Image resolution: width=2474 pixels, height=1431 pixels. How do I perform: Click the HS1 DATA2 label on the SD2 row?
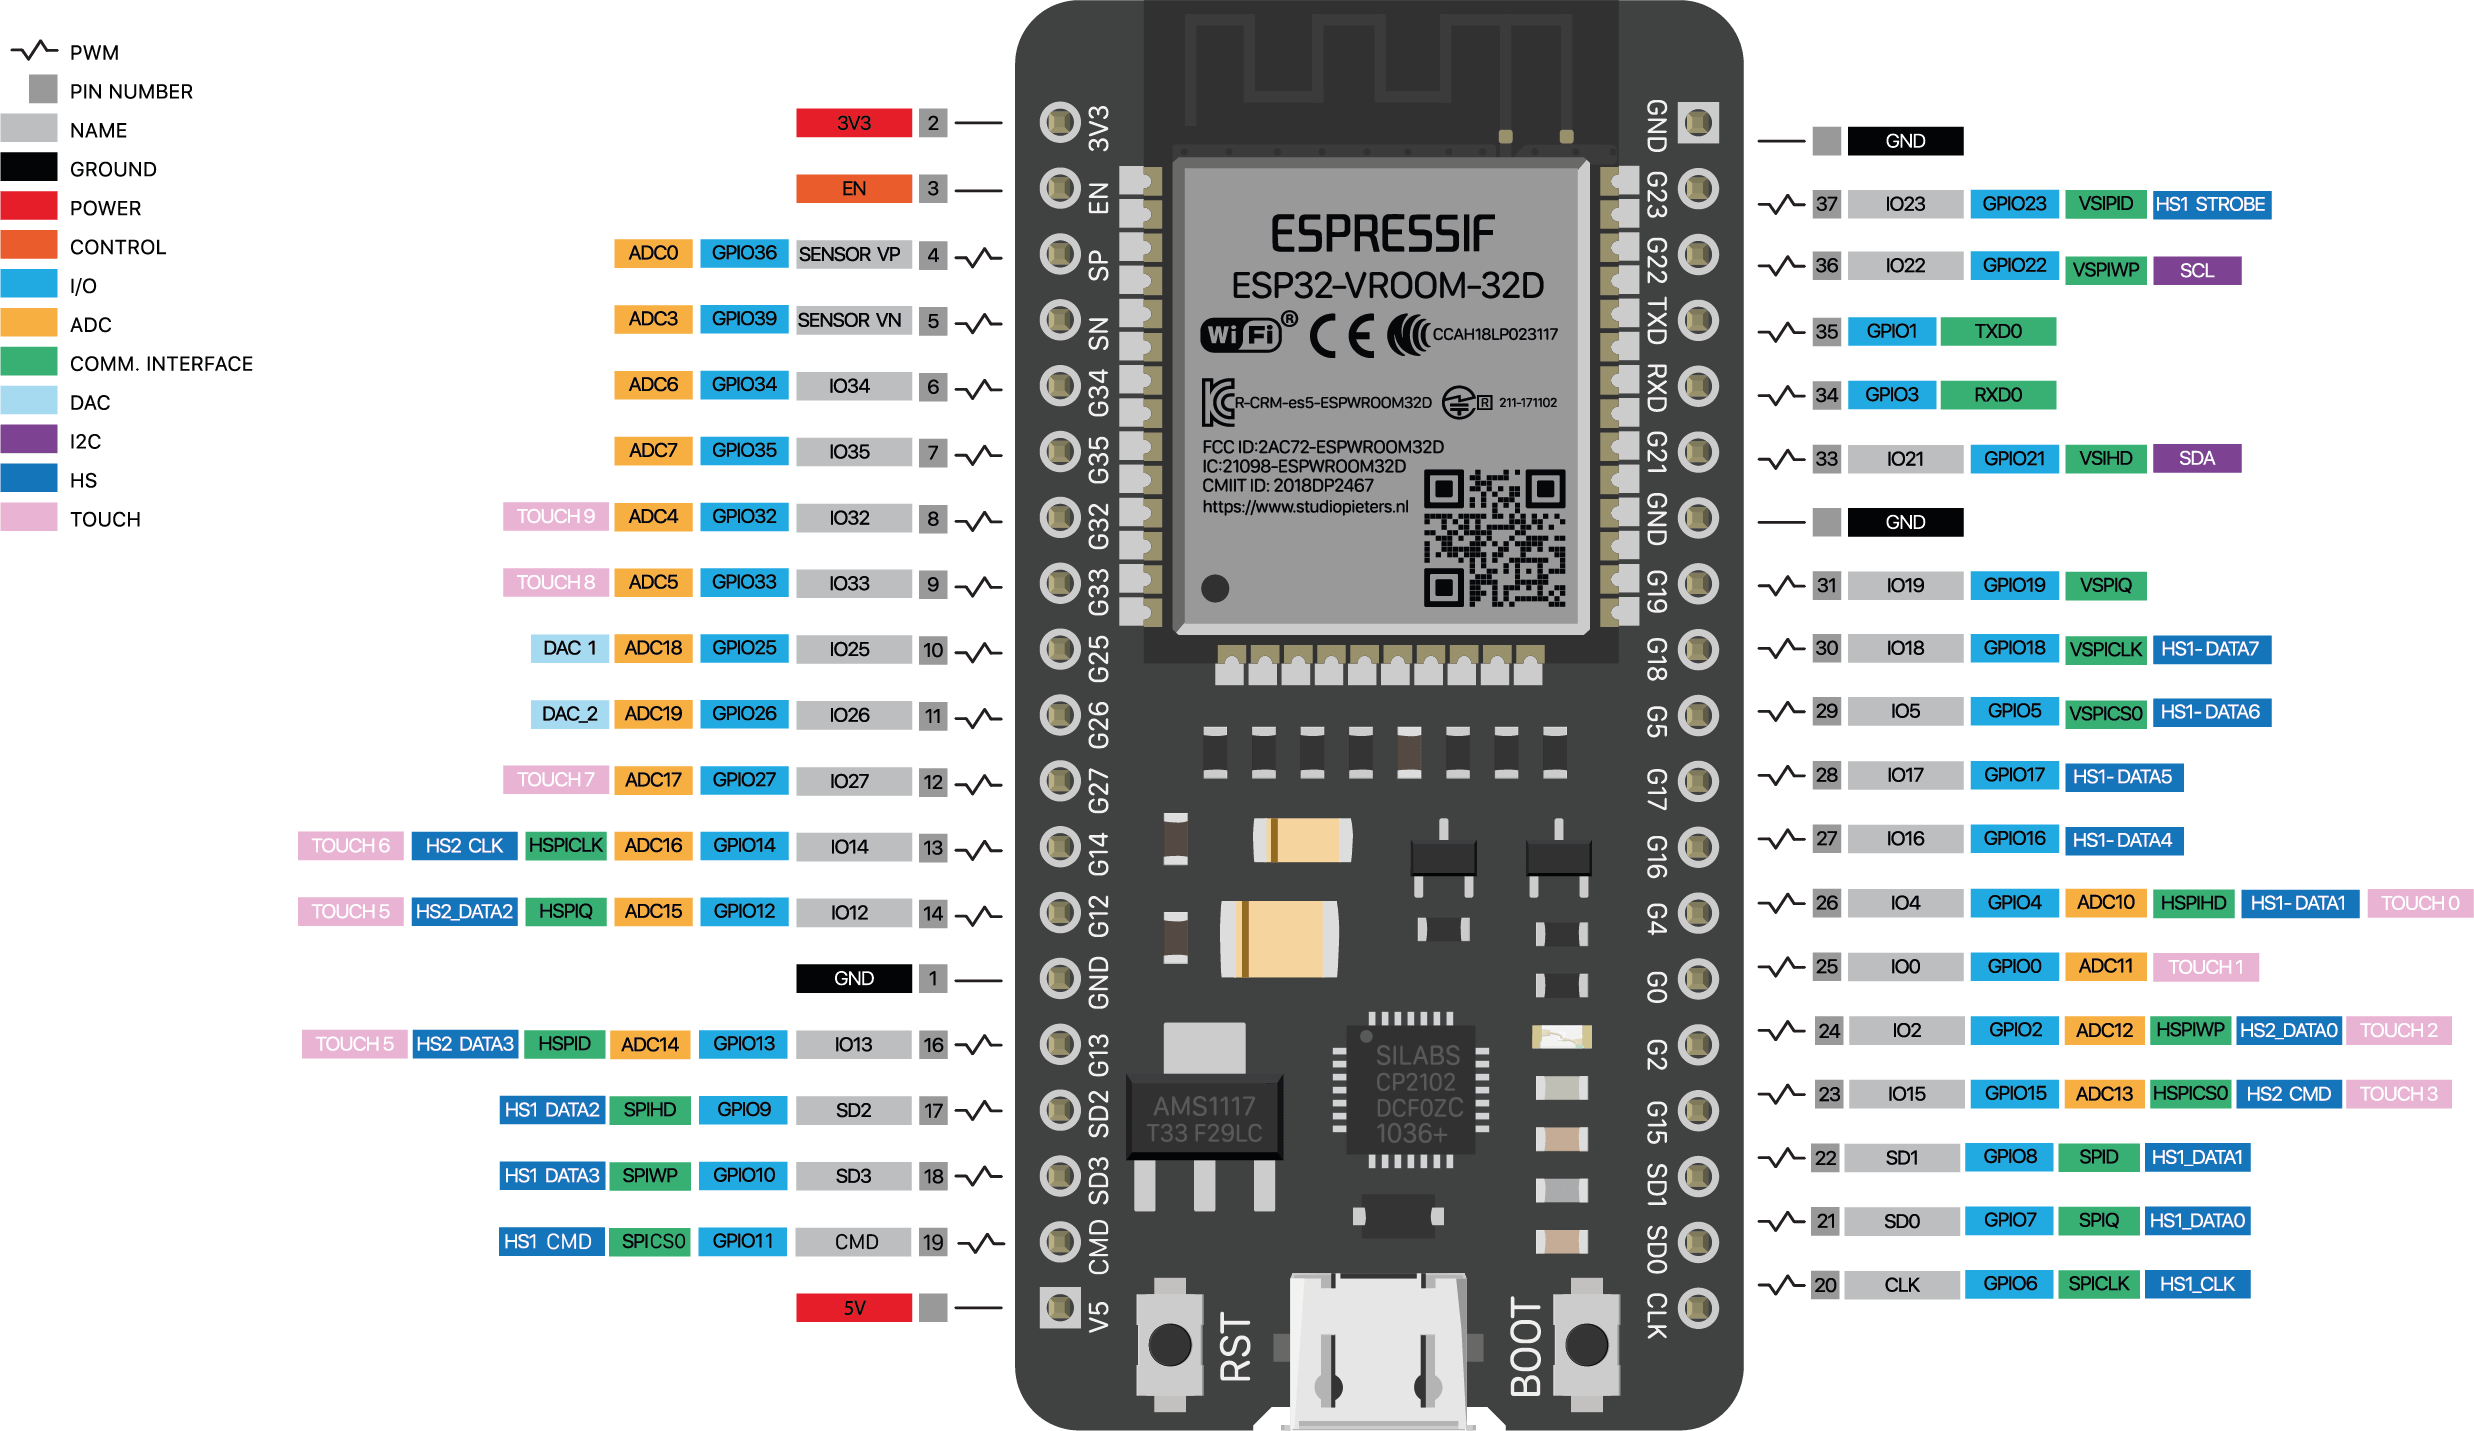552,1109
